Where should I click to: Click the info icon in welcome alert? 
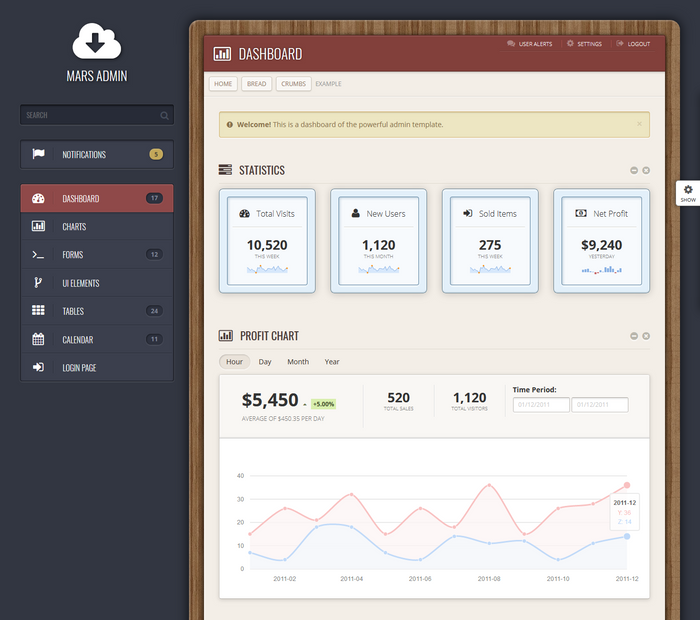click(x=229, y=125)
